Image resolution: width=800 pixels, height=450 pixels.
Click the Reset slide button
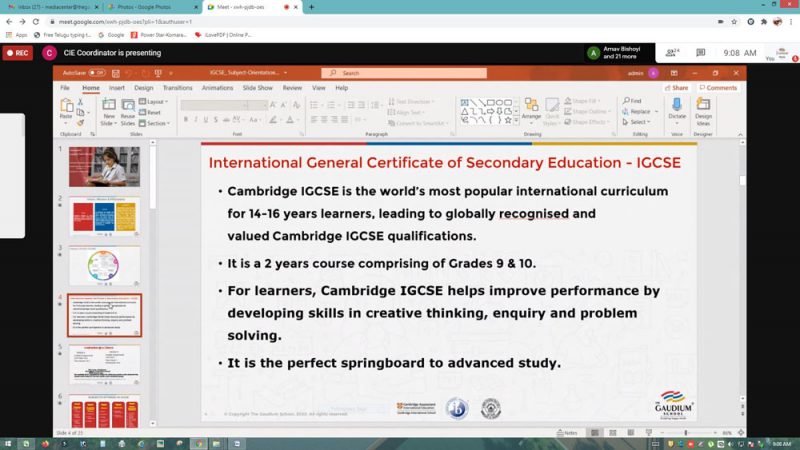150,112
